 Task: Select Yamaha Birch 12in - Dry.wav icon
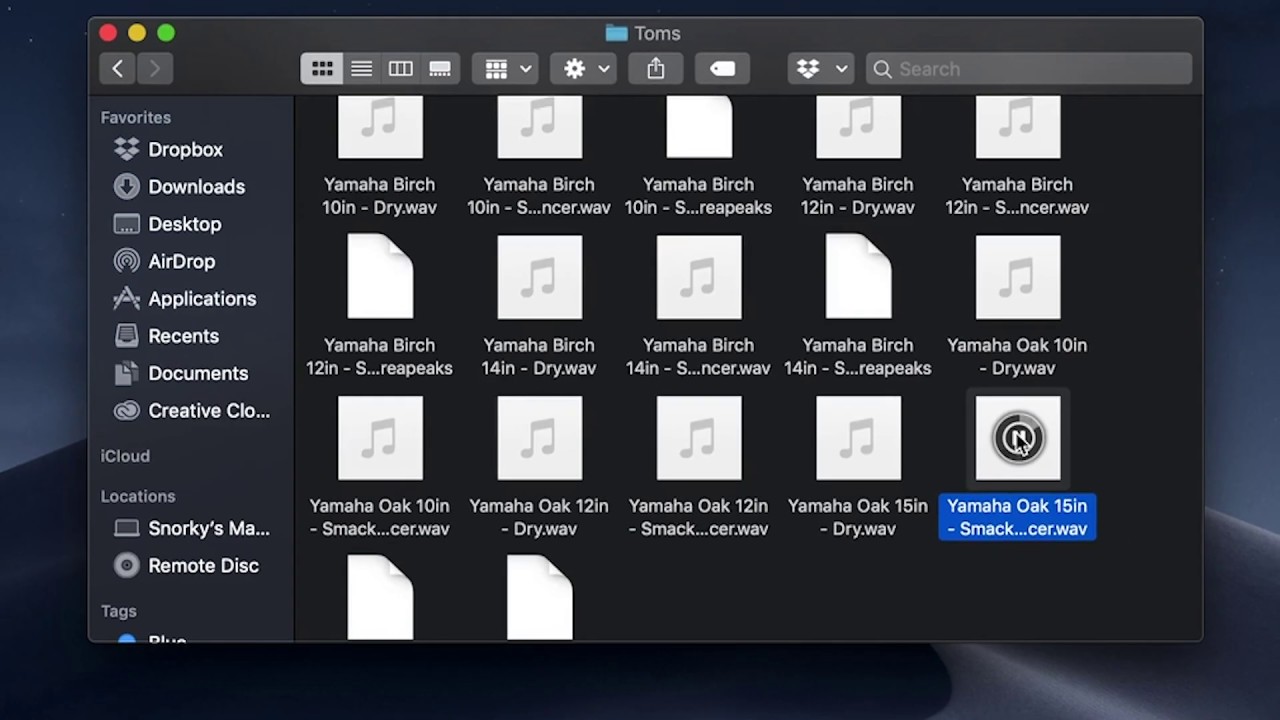point(858,127)
